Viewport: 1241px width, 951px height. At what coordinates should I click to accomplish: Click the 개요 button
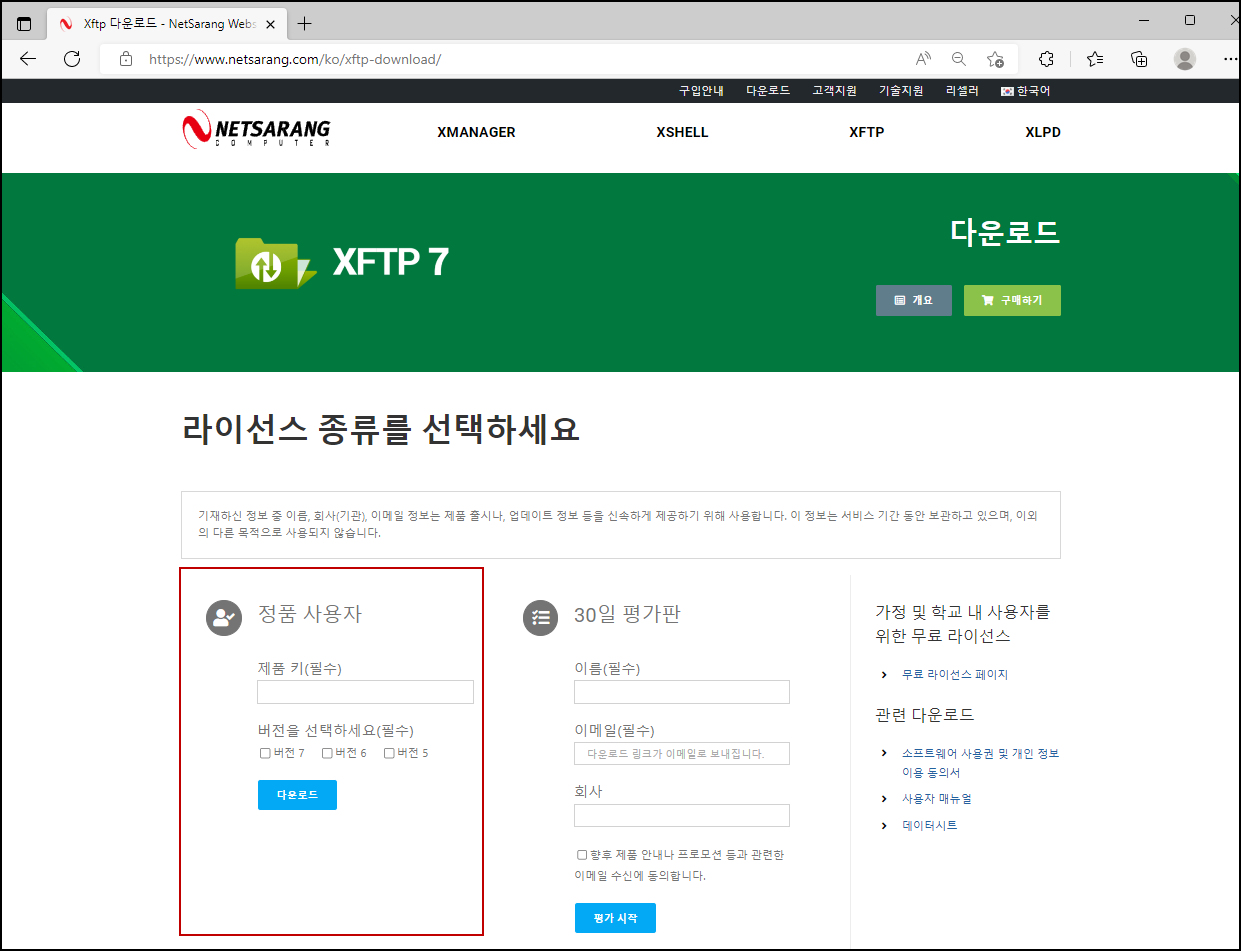point(914,300)
